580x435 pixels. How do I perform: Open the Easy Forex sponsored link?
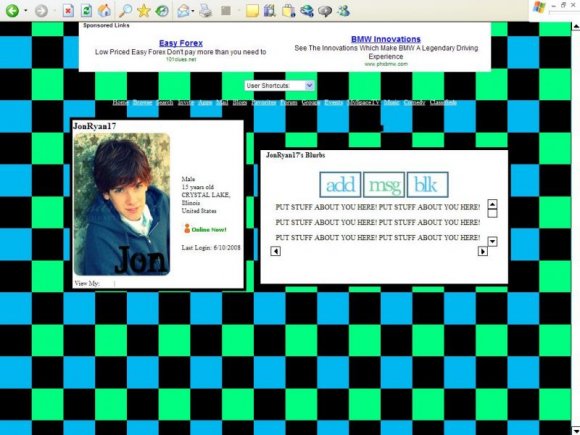pyautogui.click(x=181, y=43)
